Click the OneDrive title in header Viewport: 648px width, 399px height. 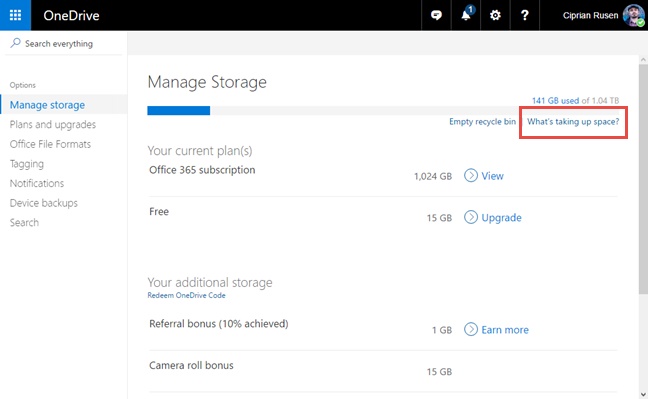tap(71, 15)
